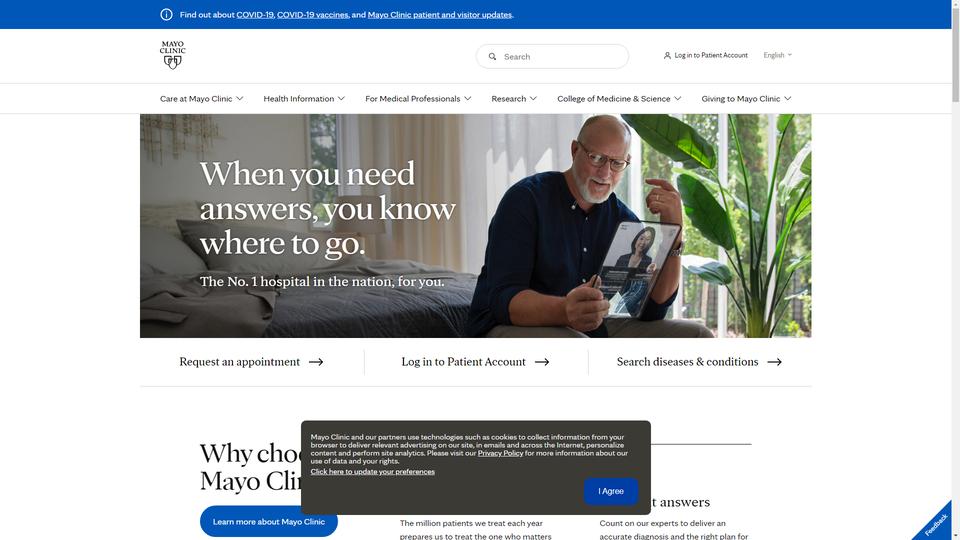
Task: Open the Feedback corner tab
Action: click(936, 523)
